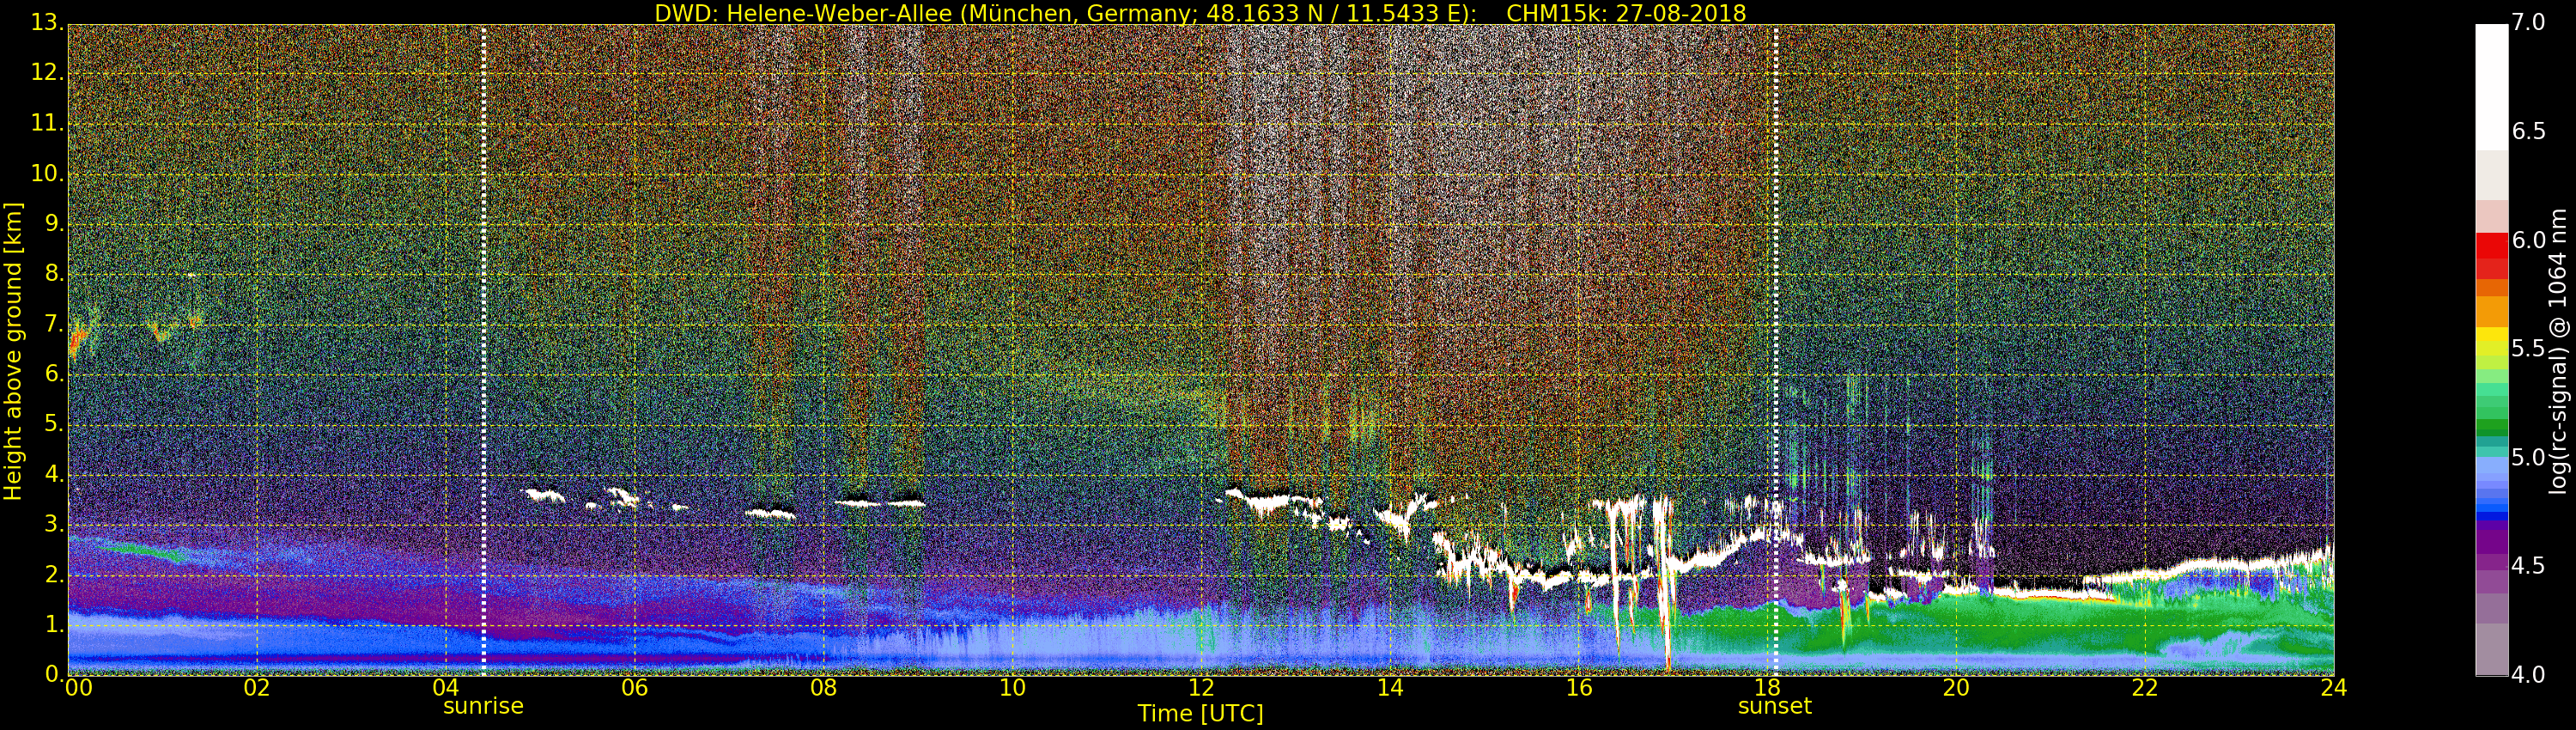This screenshot has height=730, width=2576.
Task: Click the '04' tick on the time axis
Action: (446, 687)
